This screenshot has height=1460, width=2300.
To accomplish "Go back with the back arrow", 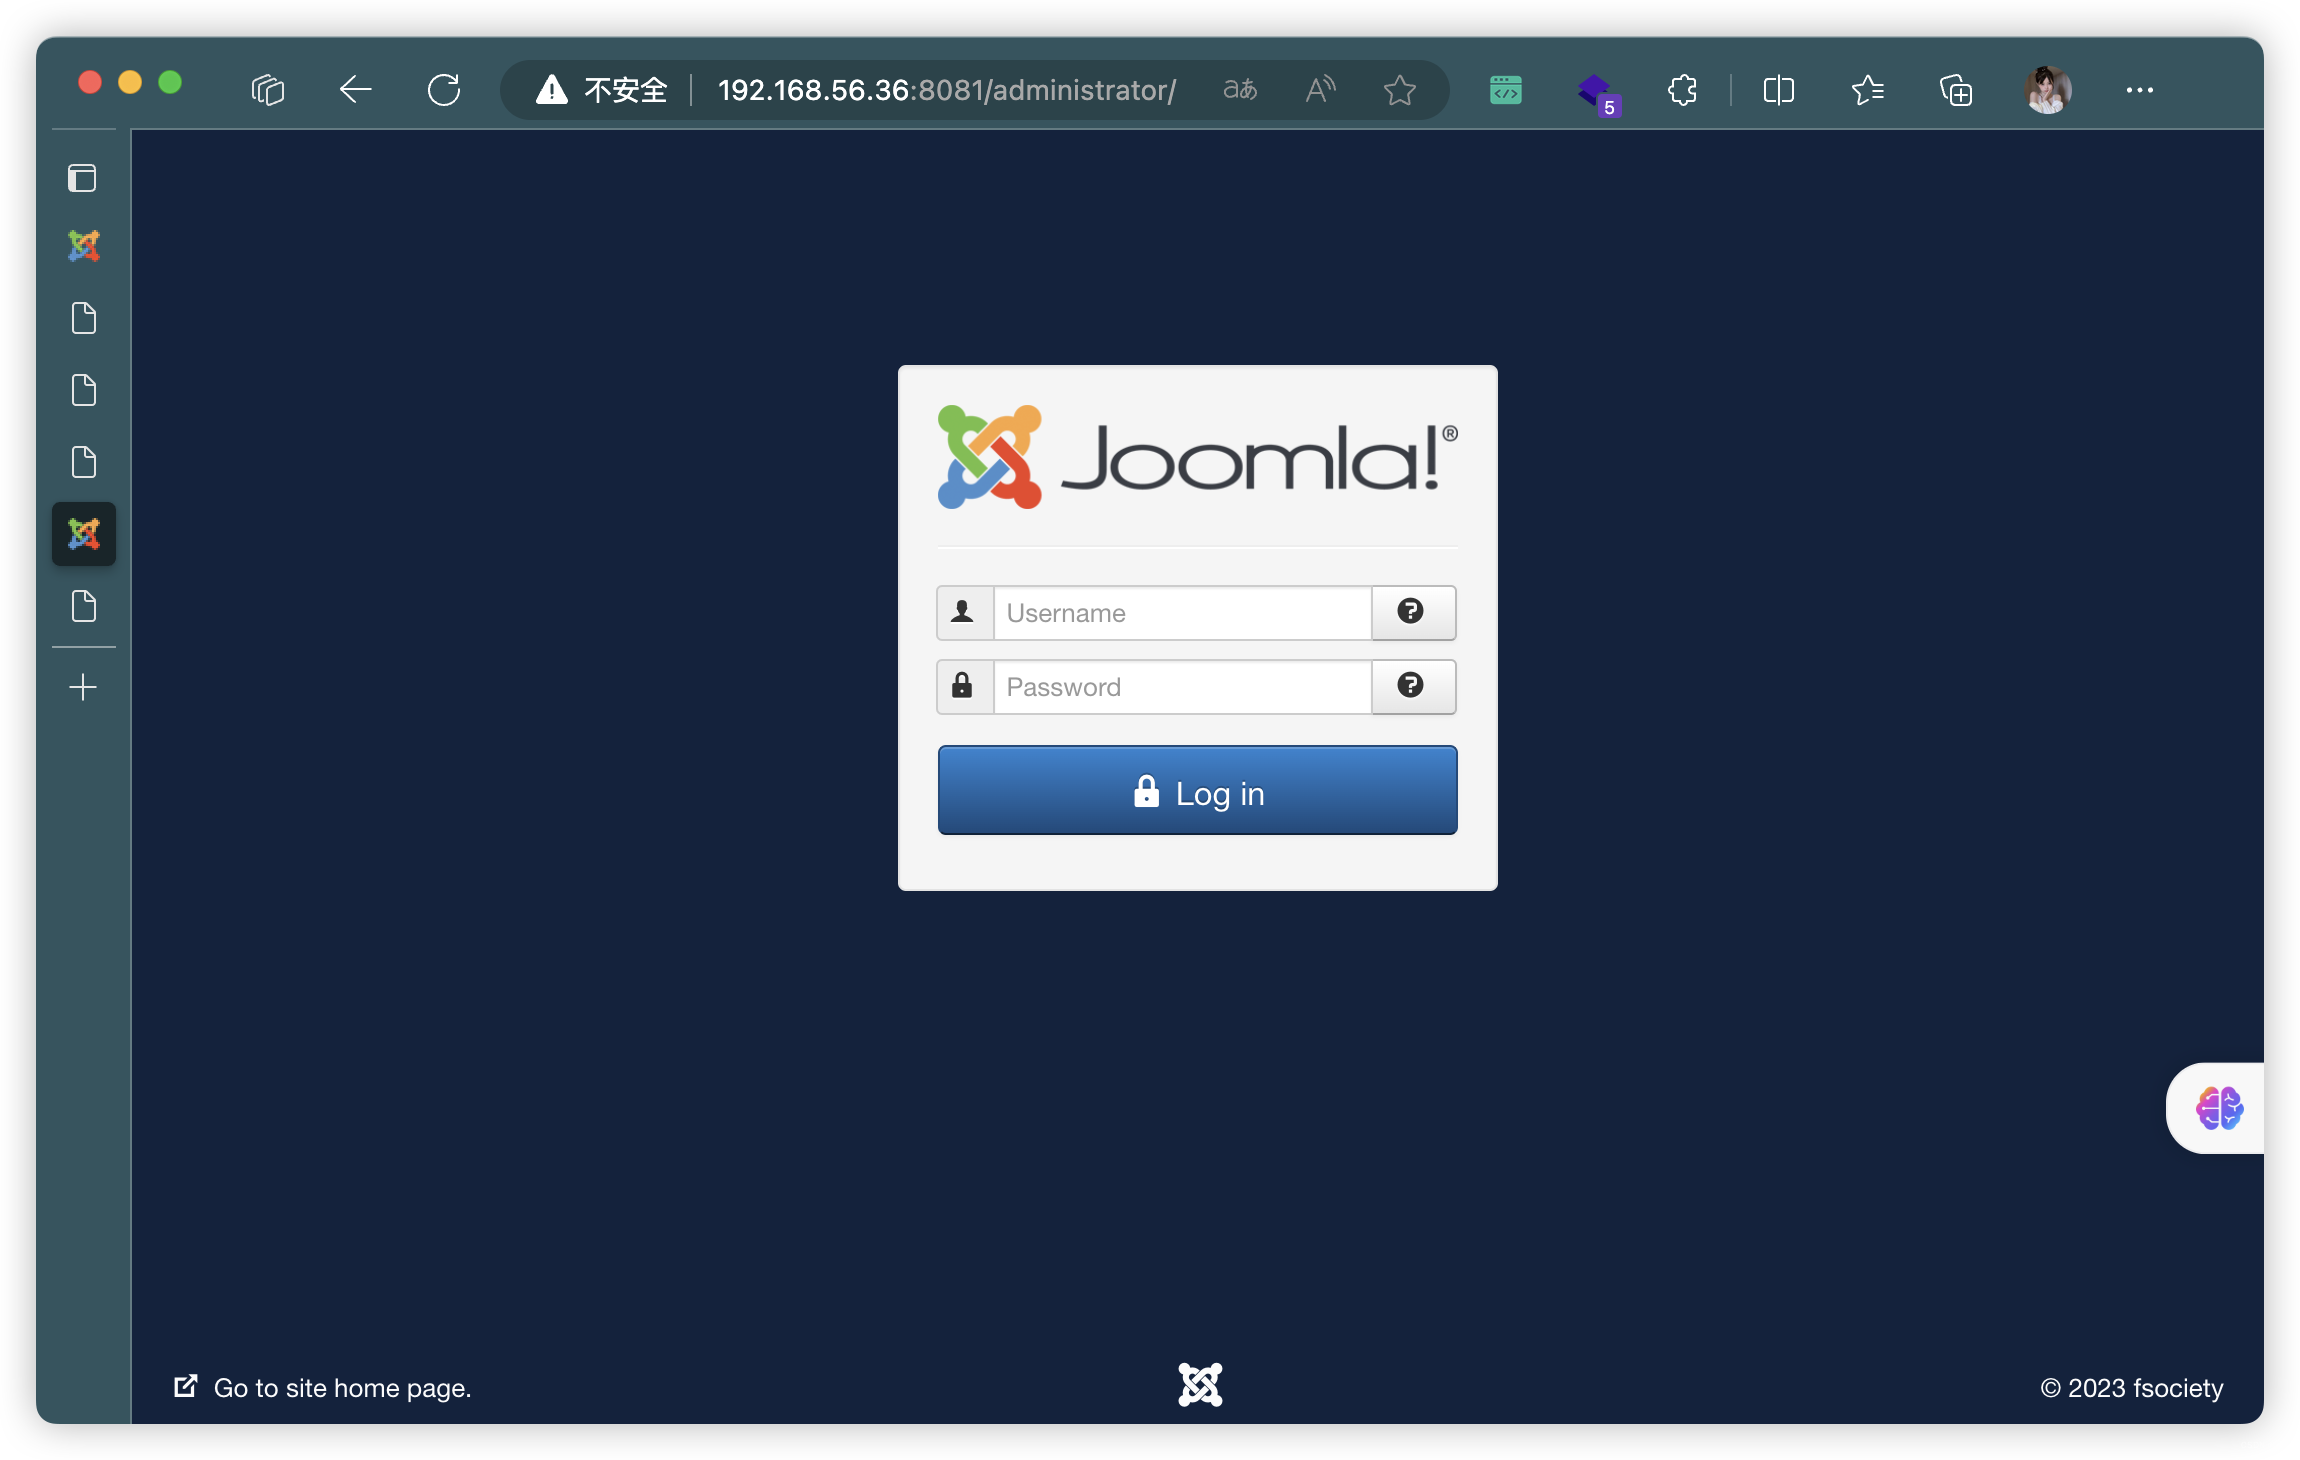I will (x=355, y=90).
